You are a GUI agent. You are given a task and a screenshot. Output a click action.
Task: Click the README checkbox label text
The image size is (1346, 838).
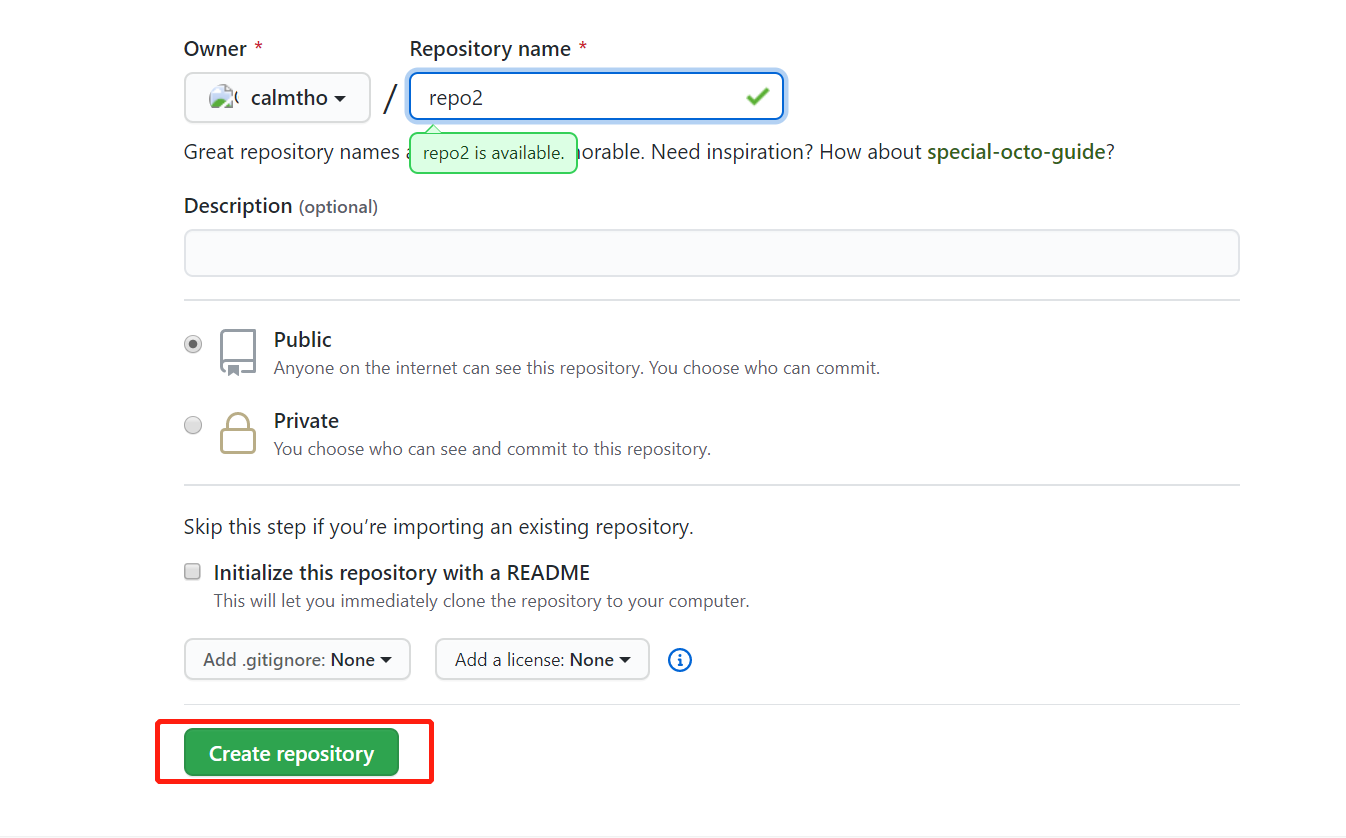[x=402, y=573]
